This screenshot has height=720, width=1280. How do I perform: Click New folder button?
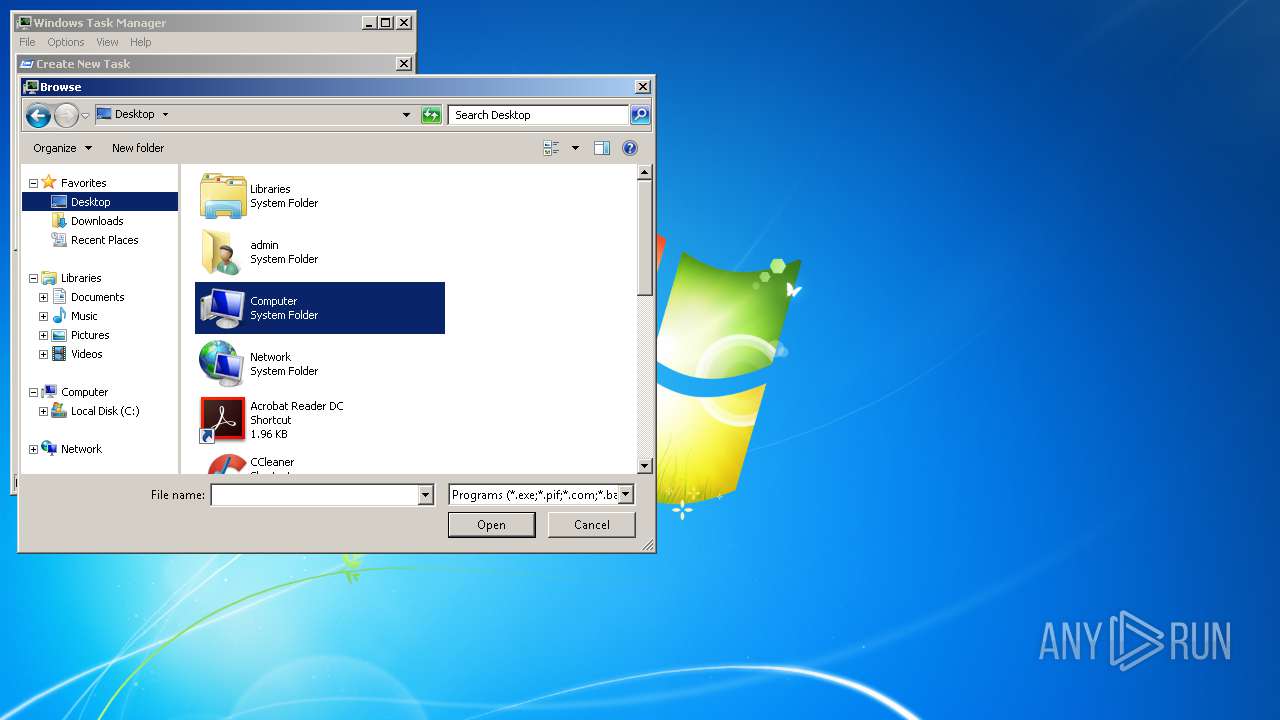coord(138,148)
